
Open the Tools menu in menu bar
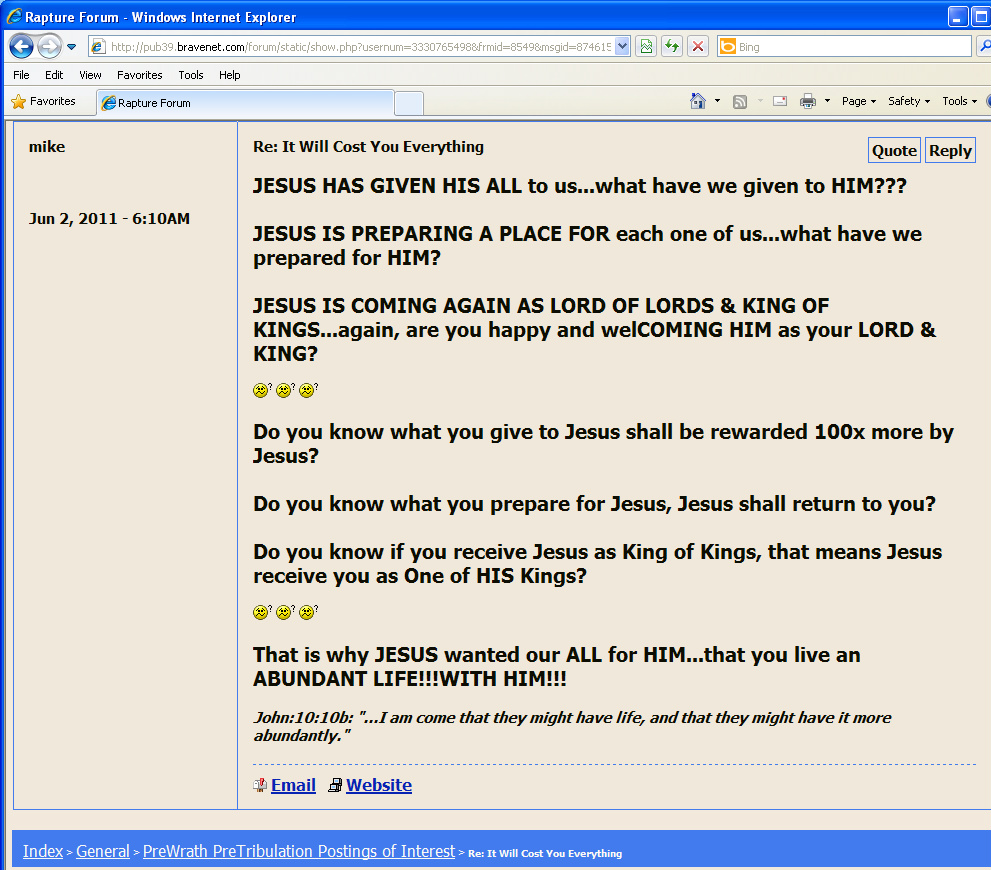[x=191, y=75]
